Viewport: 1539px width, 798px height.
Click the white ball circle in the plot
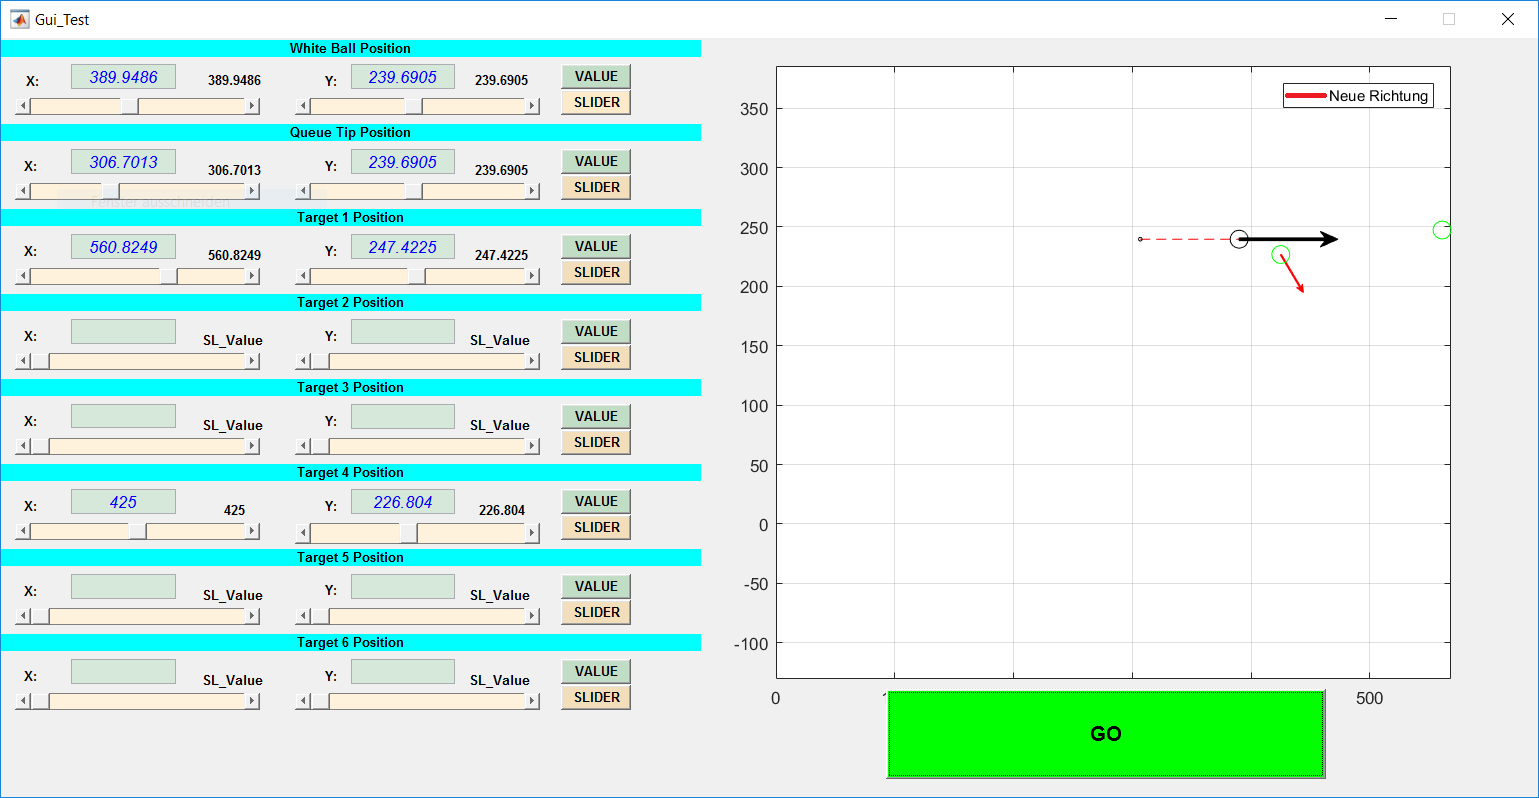(1238, 239)
